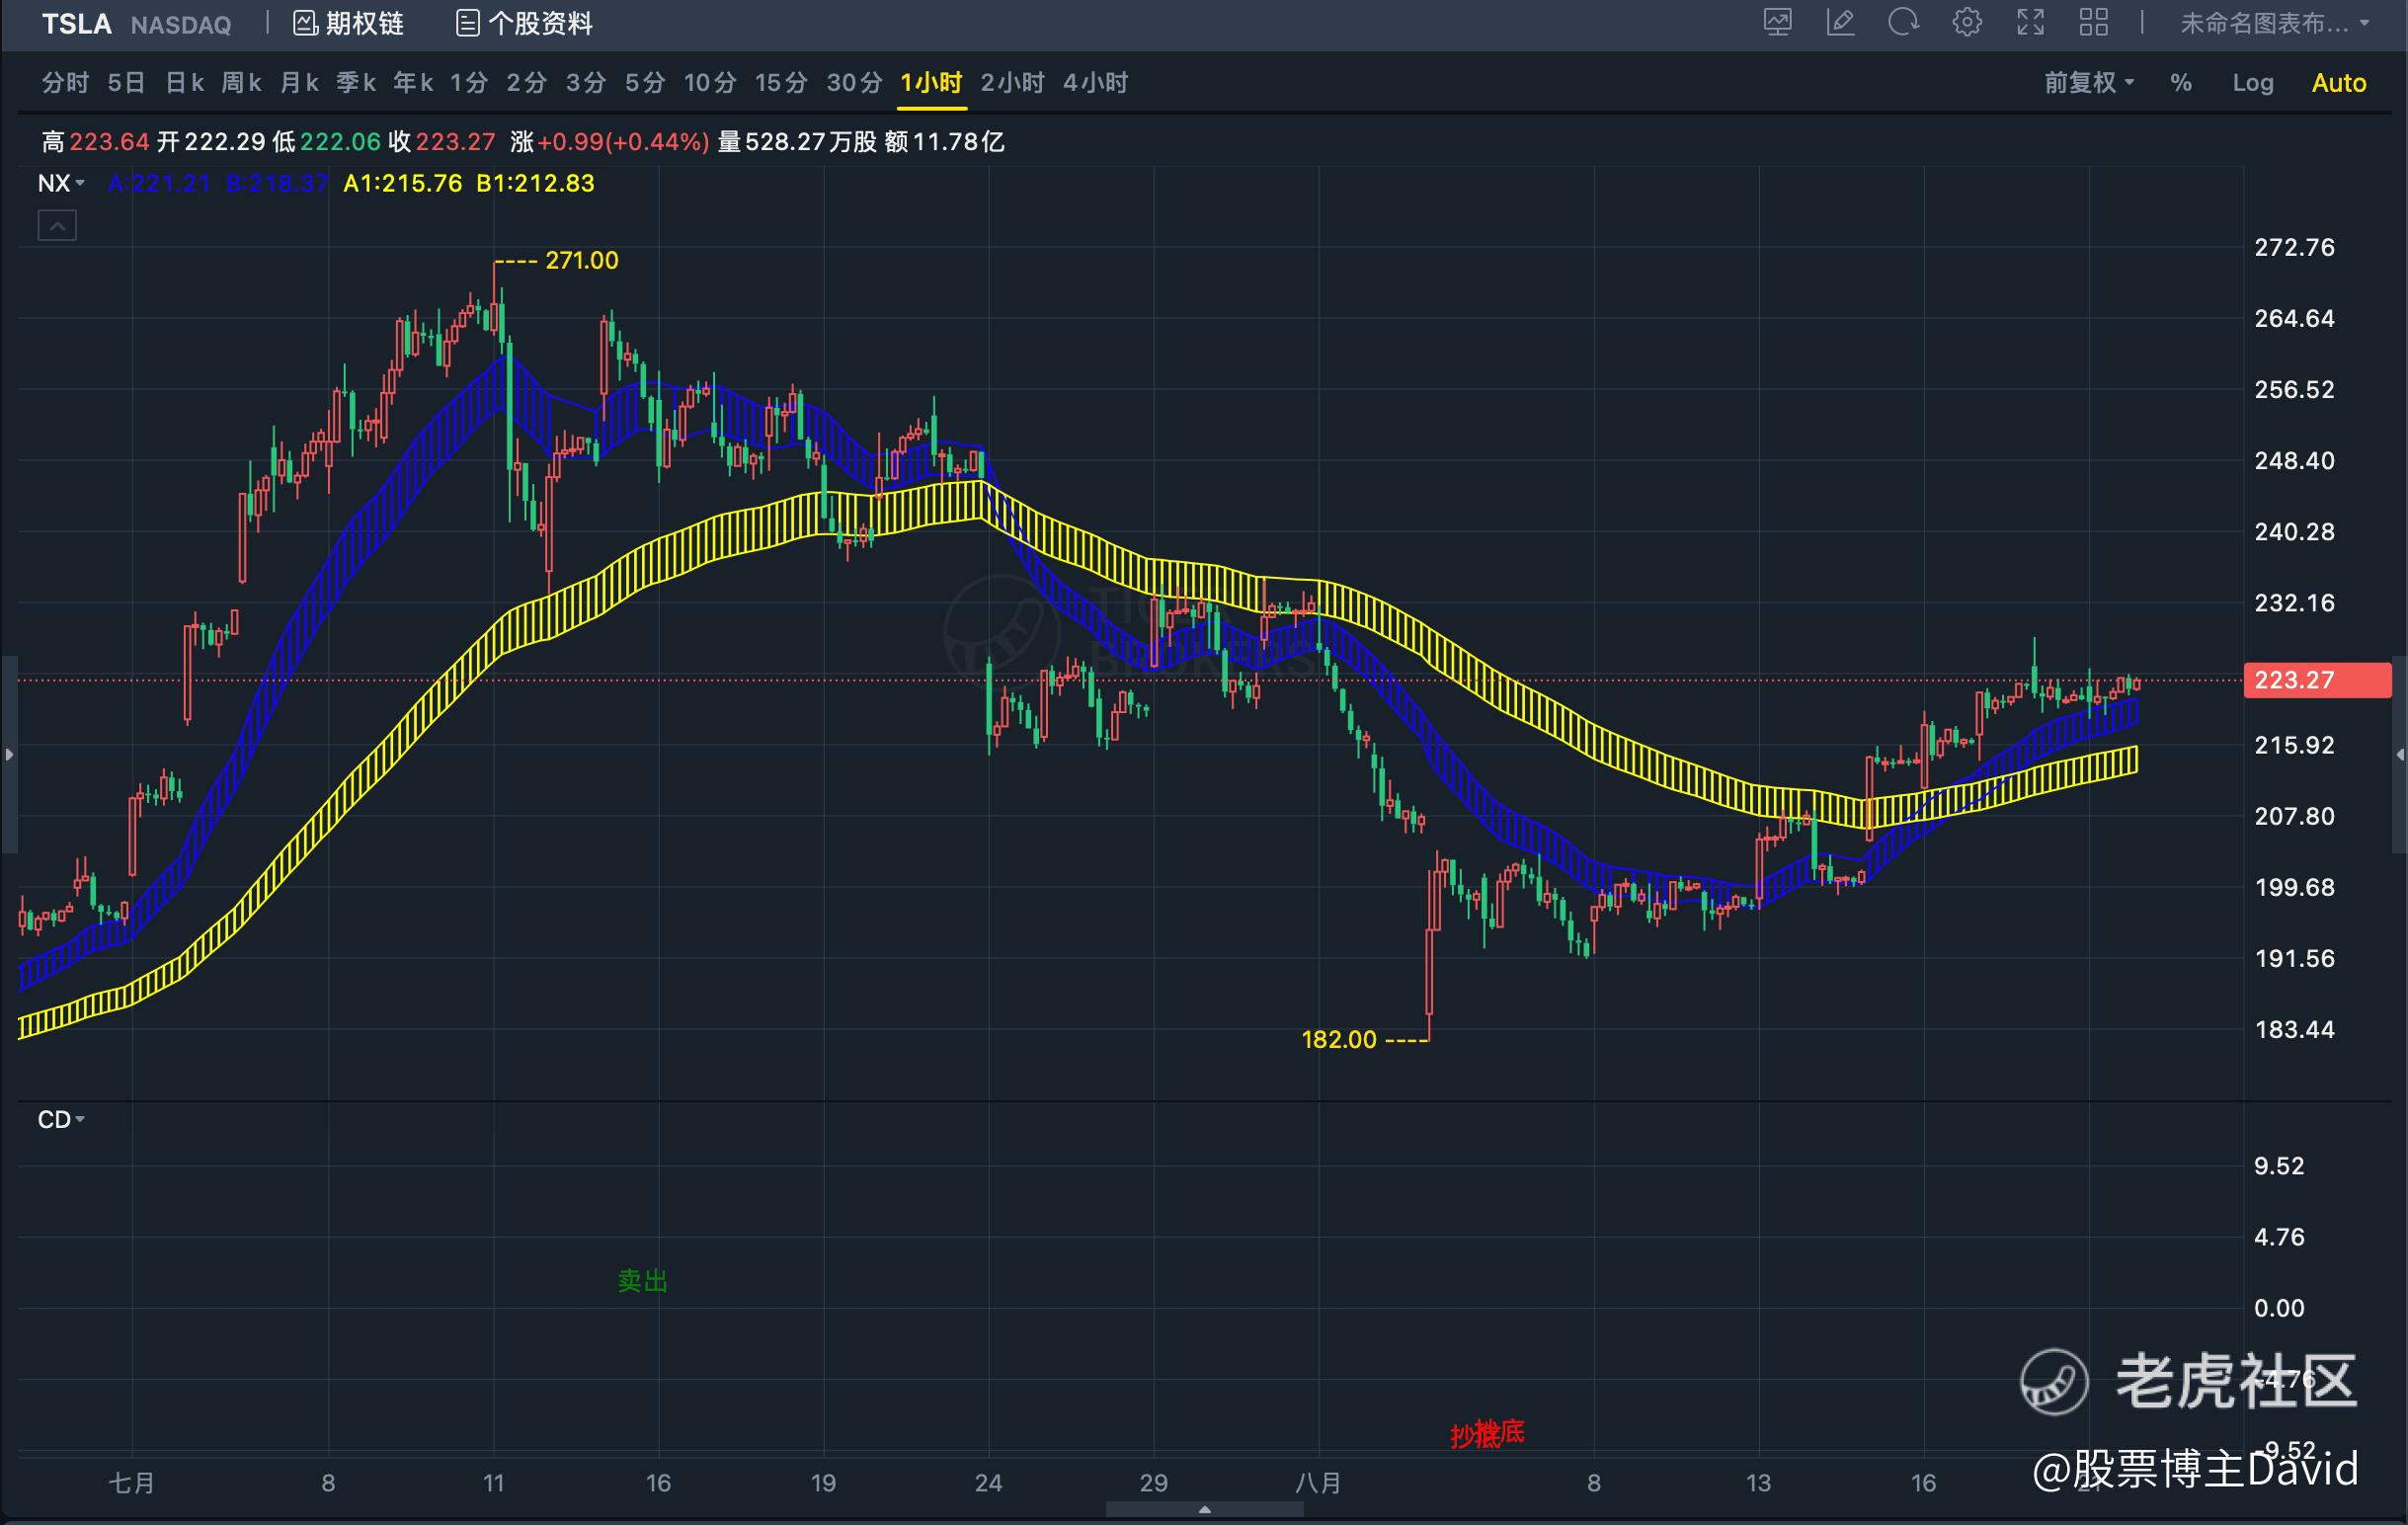Image resolution: width=2408 pixels, height=1525 pixels.
Task: Click the 15分 interval button
Action: coord(781,83)
